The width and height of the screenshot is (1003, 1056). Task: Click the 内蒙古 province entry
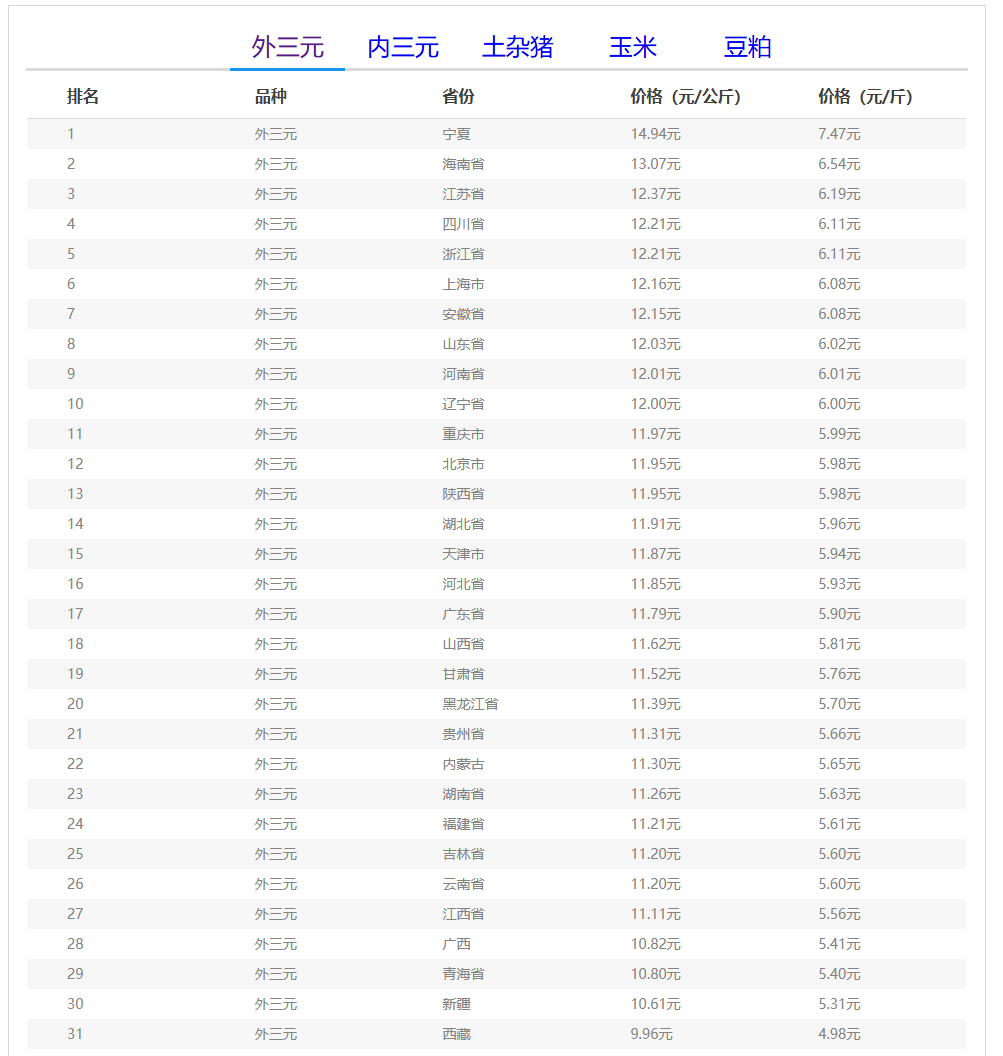(463, 764)
